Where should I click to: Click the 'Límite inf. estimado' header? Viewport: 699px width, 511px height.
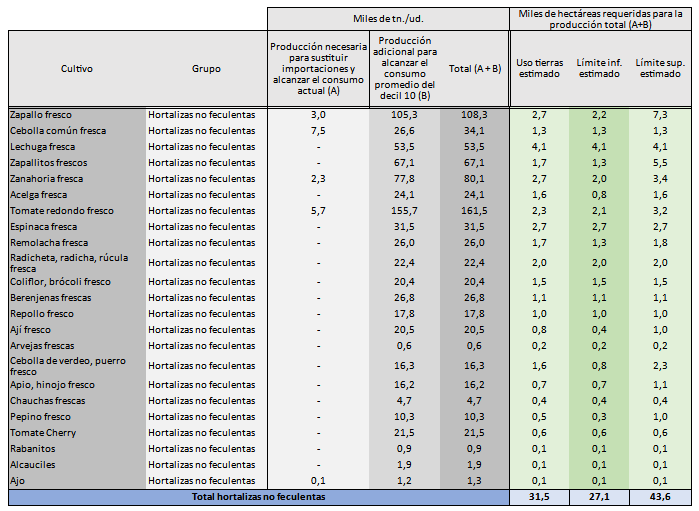[599, 68]
